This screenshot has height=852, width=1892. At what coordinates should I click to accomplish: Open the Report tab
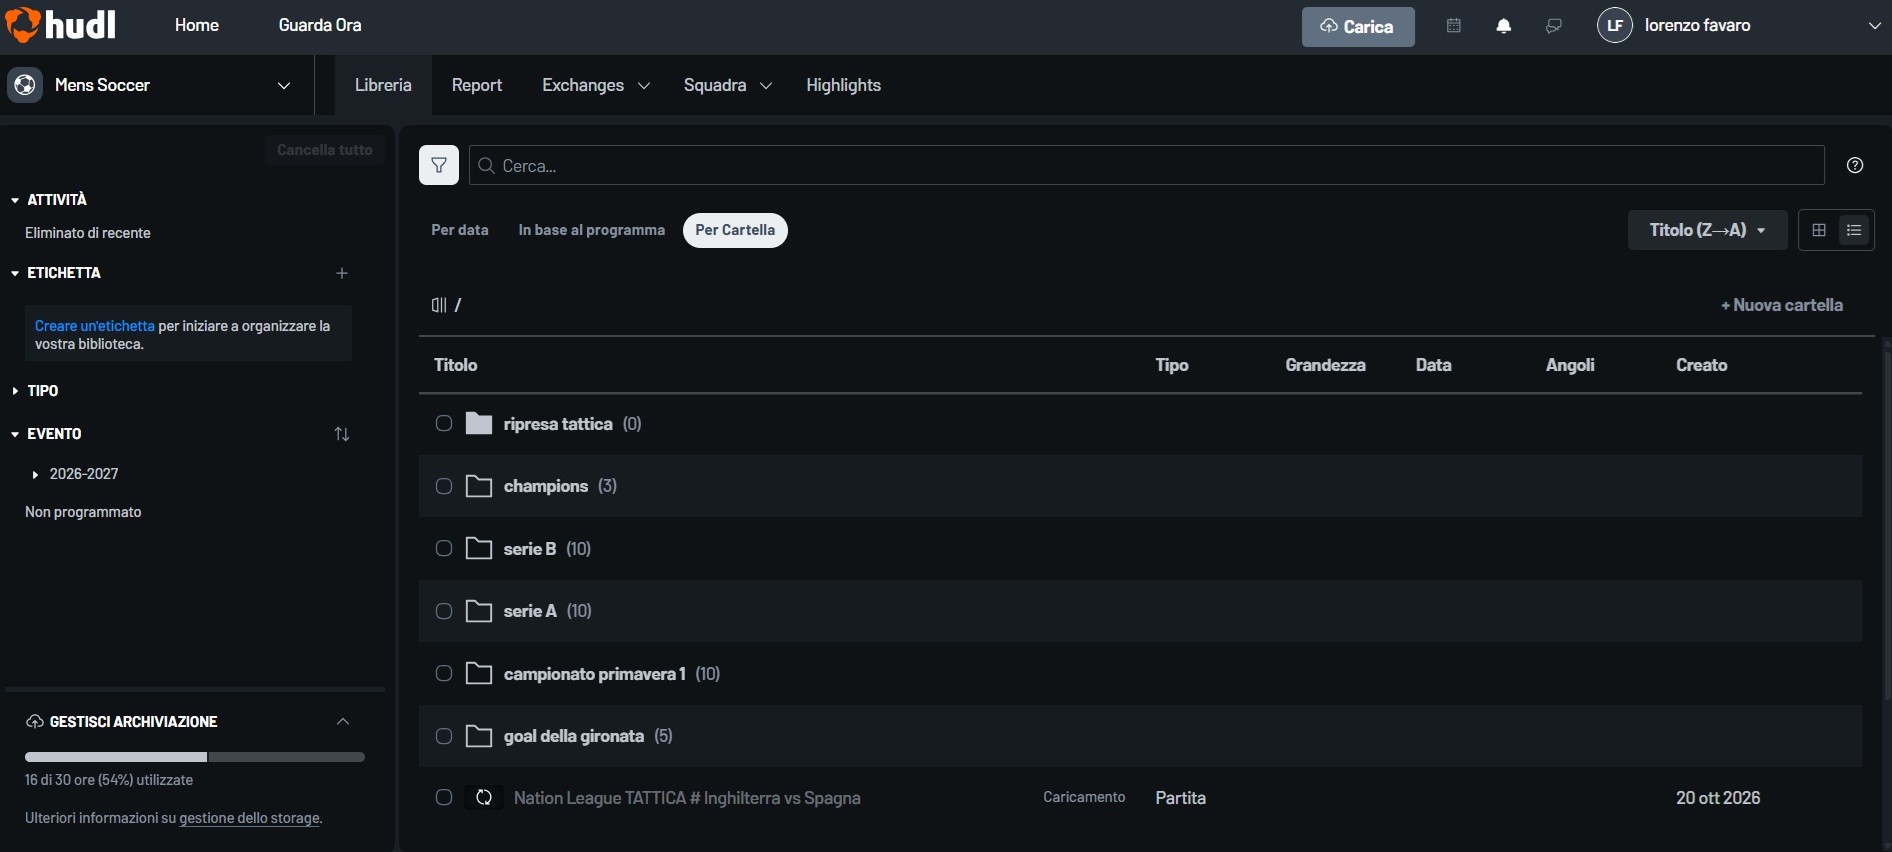point(477,85)
